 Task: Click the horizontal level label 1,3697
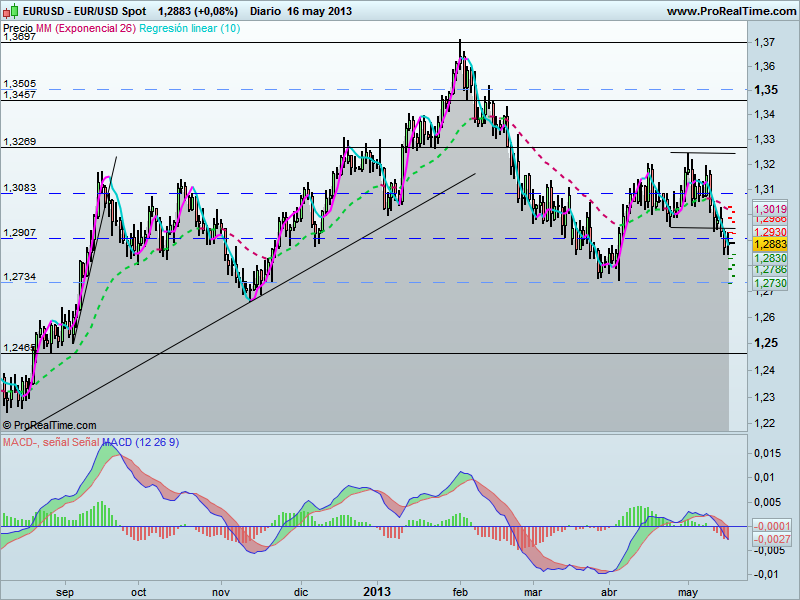click(19, 37)
